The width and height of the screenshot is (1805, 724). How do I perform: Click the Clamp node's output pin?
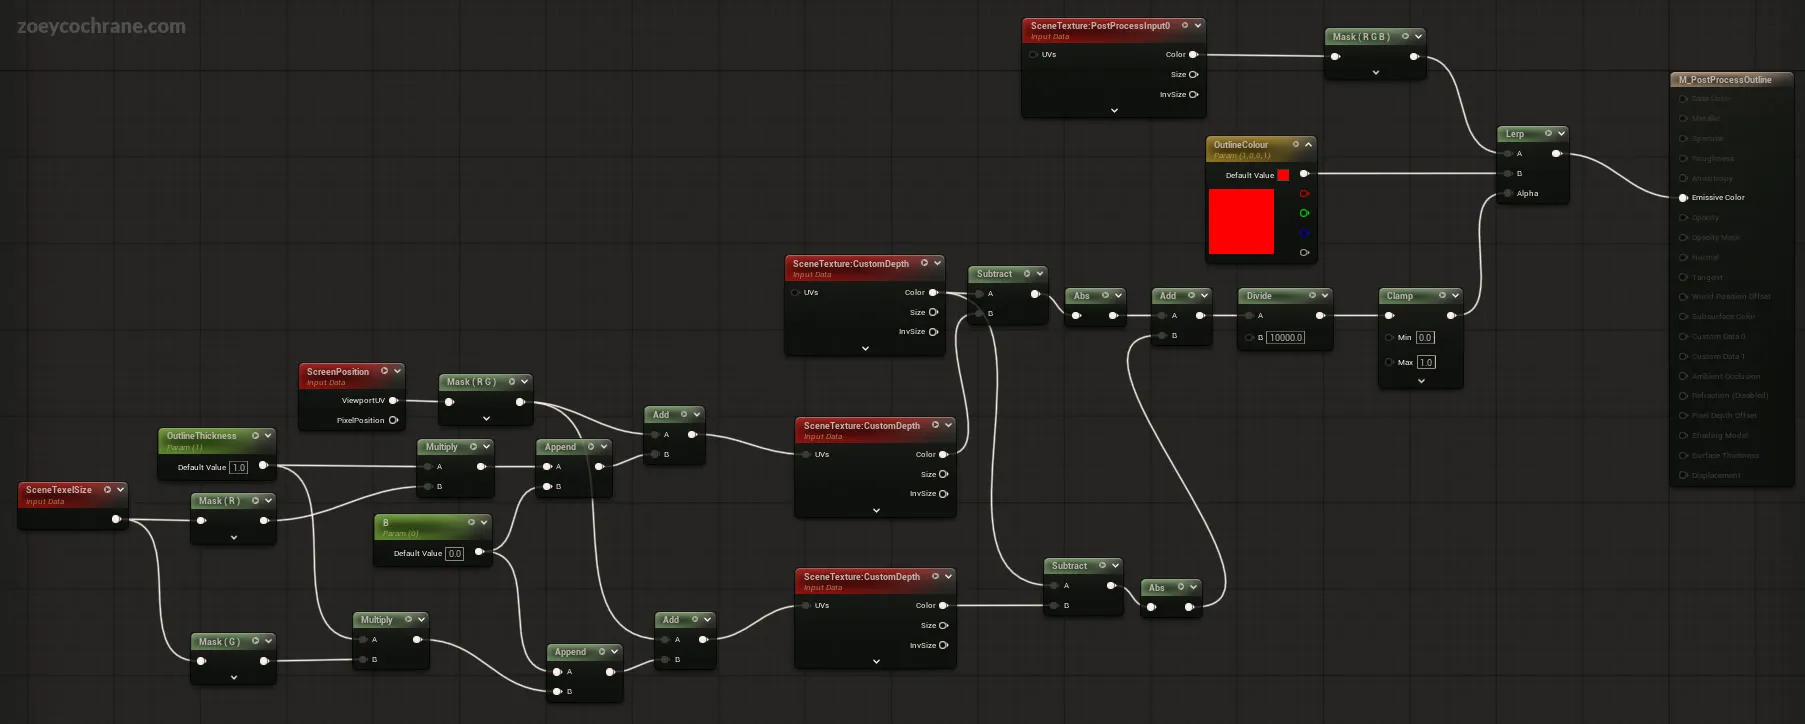pos(1451,316)
